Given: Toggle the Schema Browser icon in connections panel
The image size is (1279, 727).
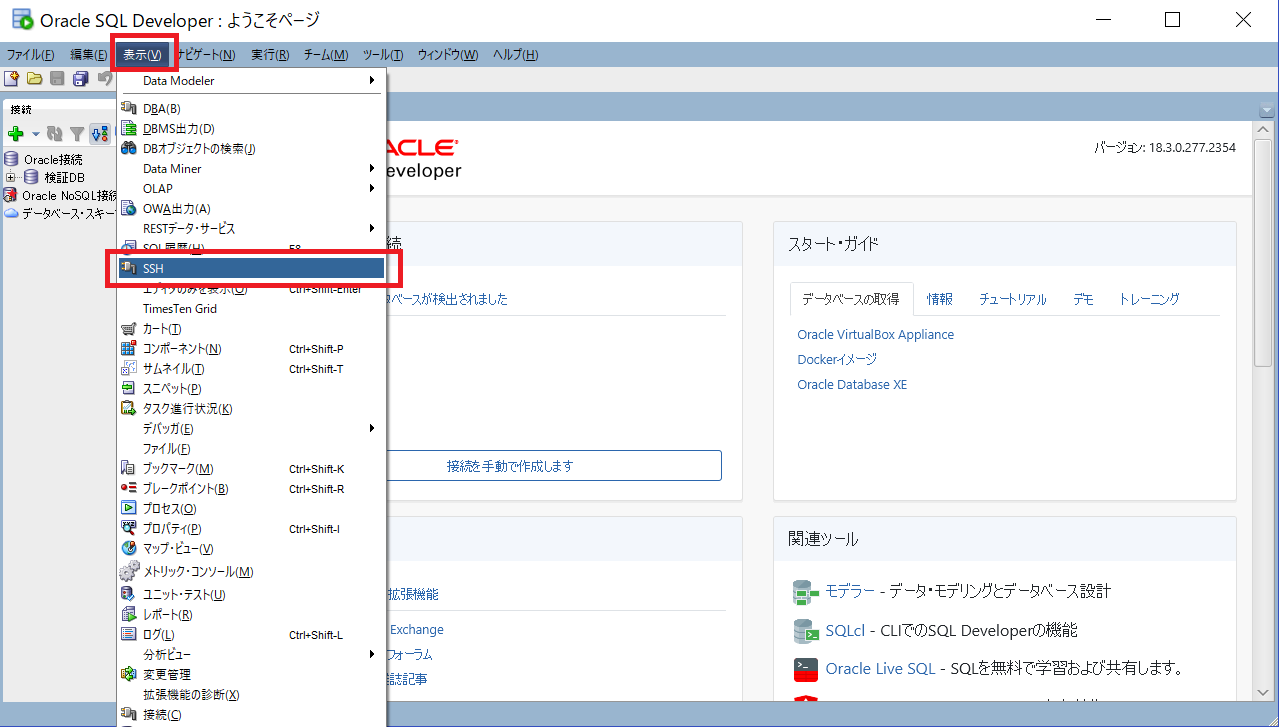Looking at the screenshot, I should 99,134.
